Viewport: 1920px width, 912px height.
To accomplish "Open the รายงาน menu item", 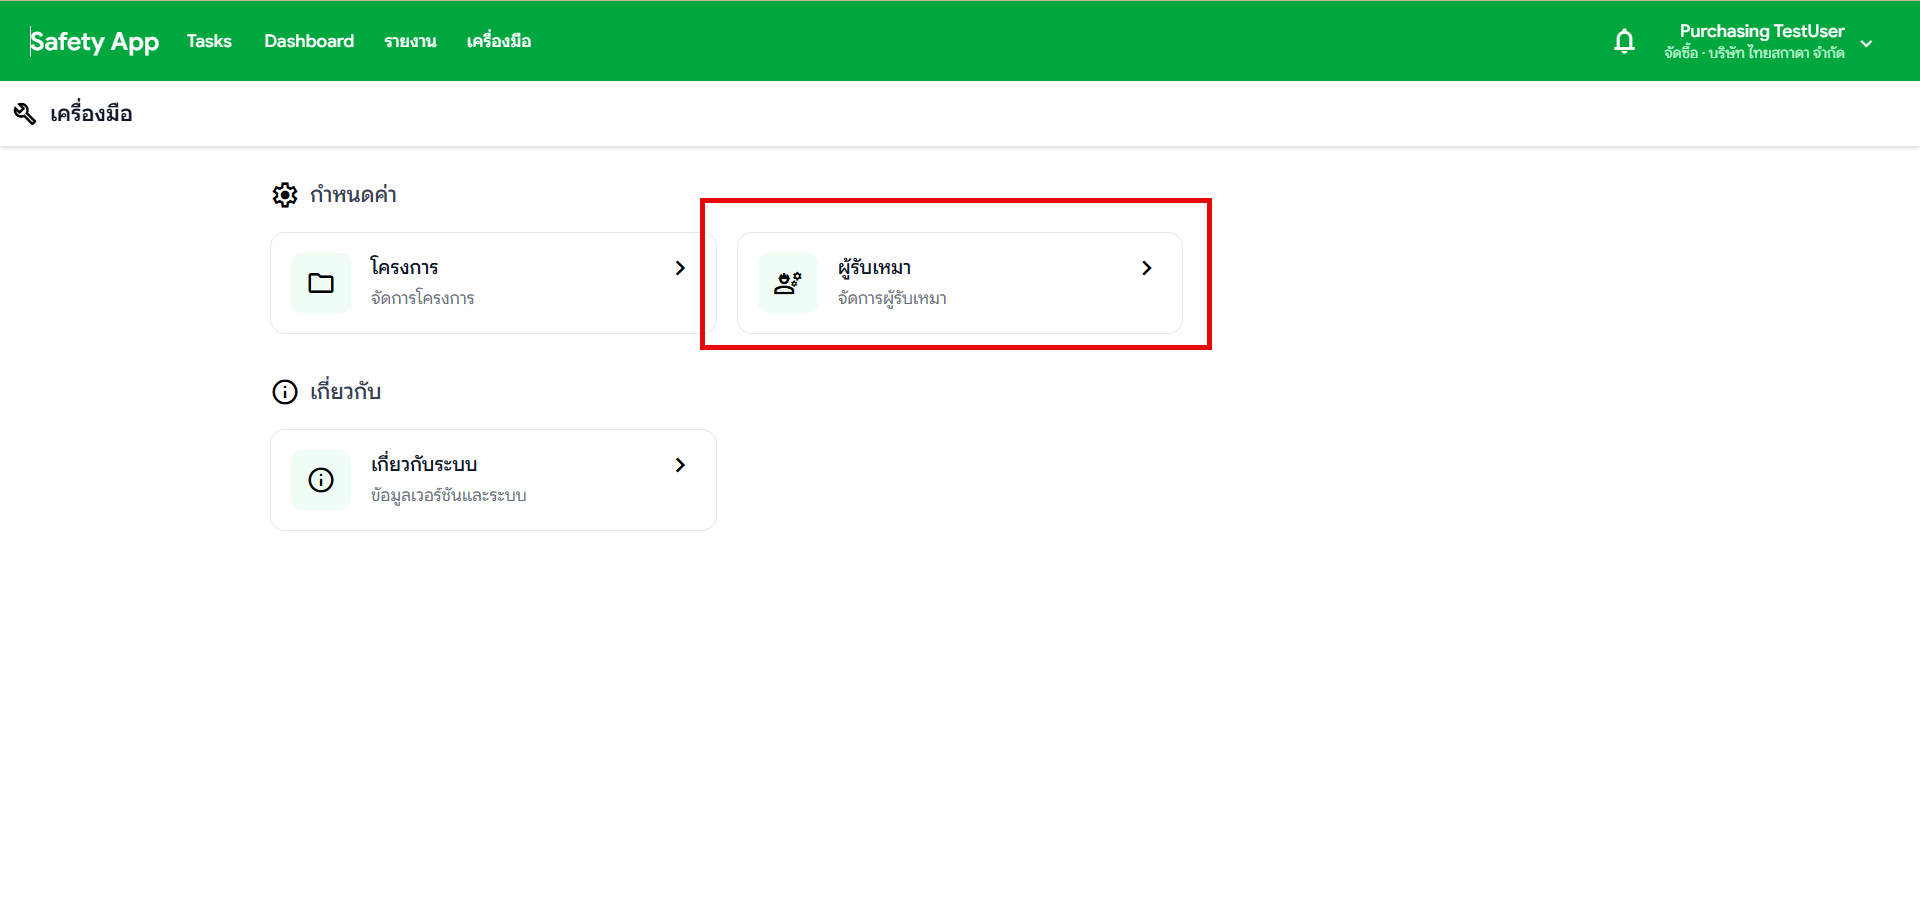I will 410,41.
